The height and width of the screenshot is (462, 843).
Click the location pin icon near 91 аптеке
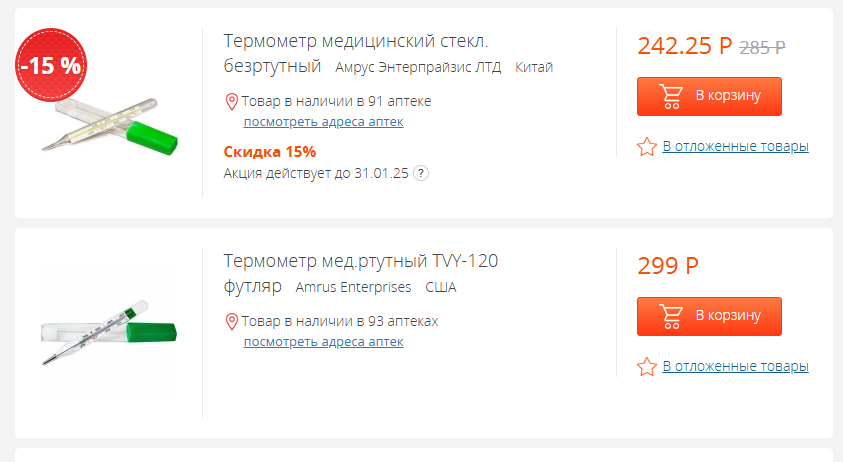pyautogui.click(x=231, y=101)
